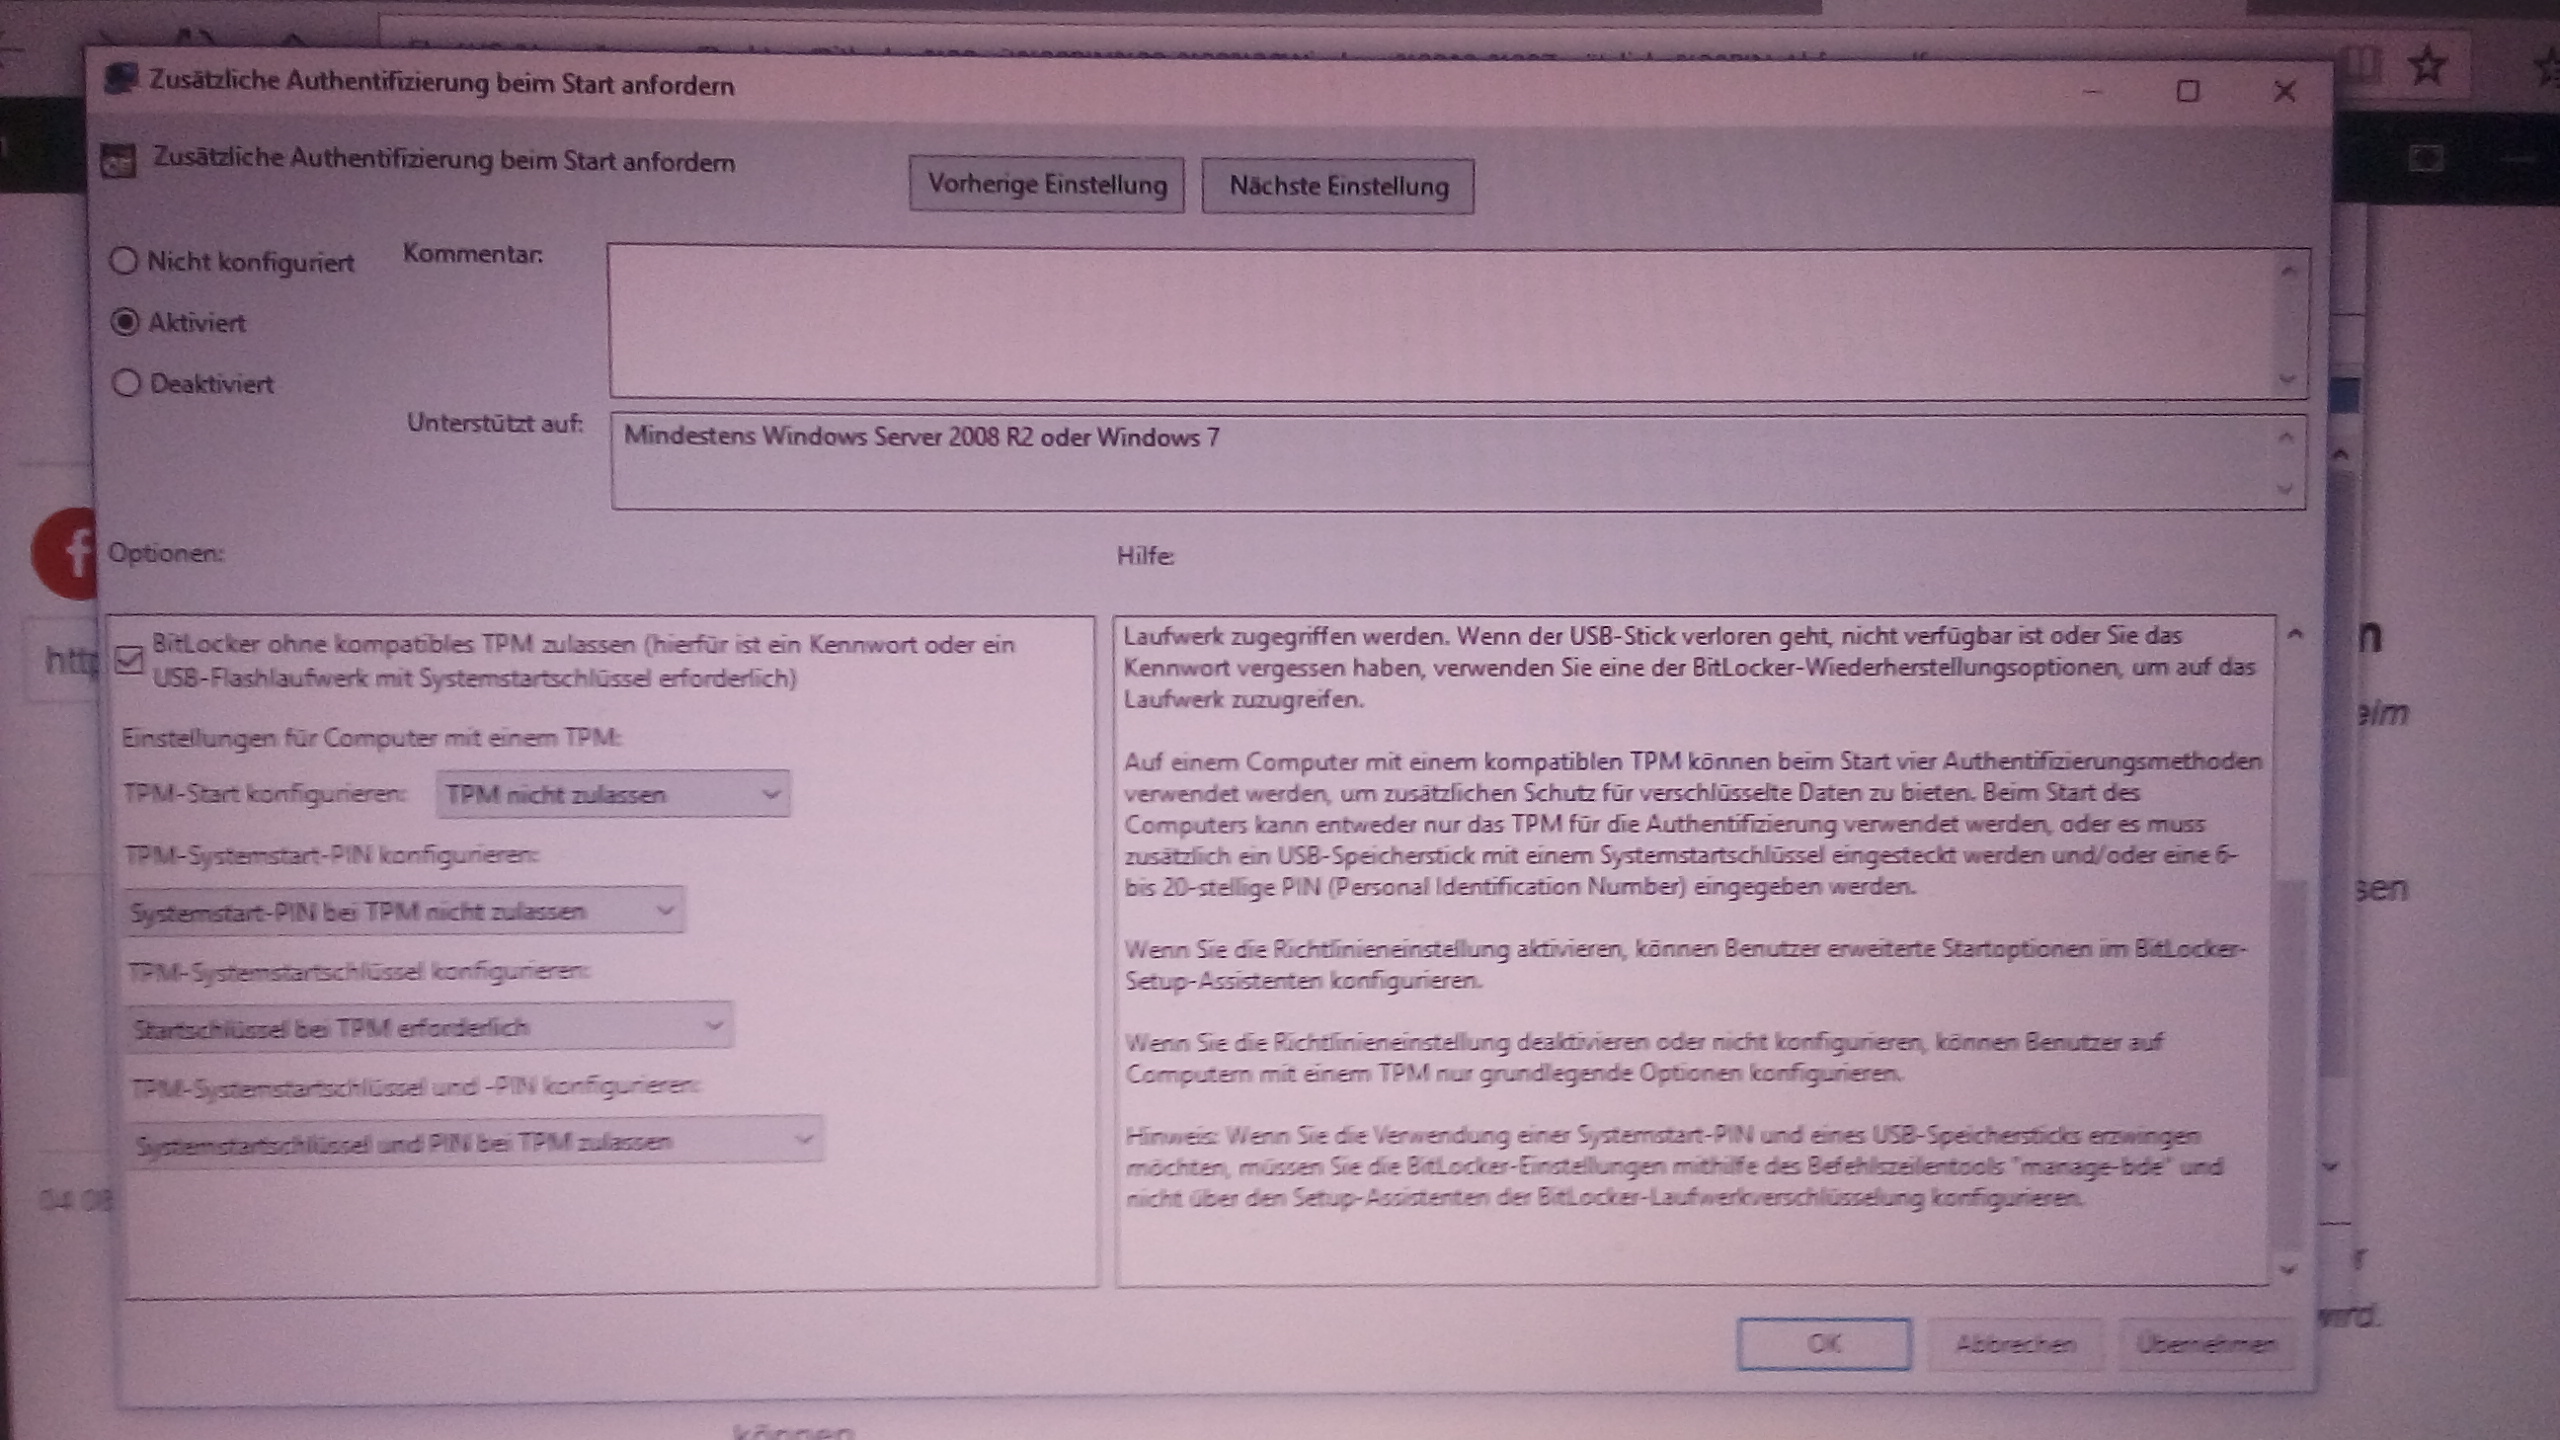Minimize the policy dialog window
The image size is (2560, 1440).
coord(2092,92)
